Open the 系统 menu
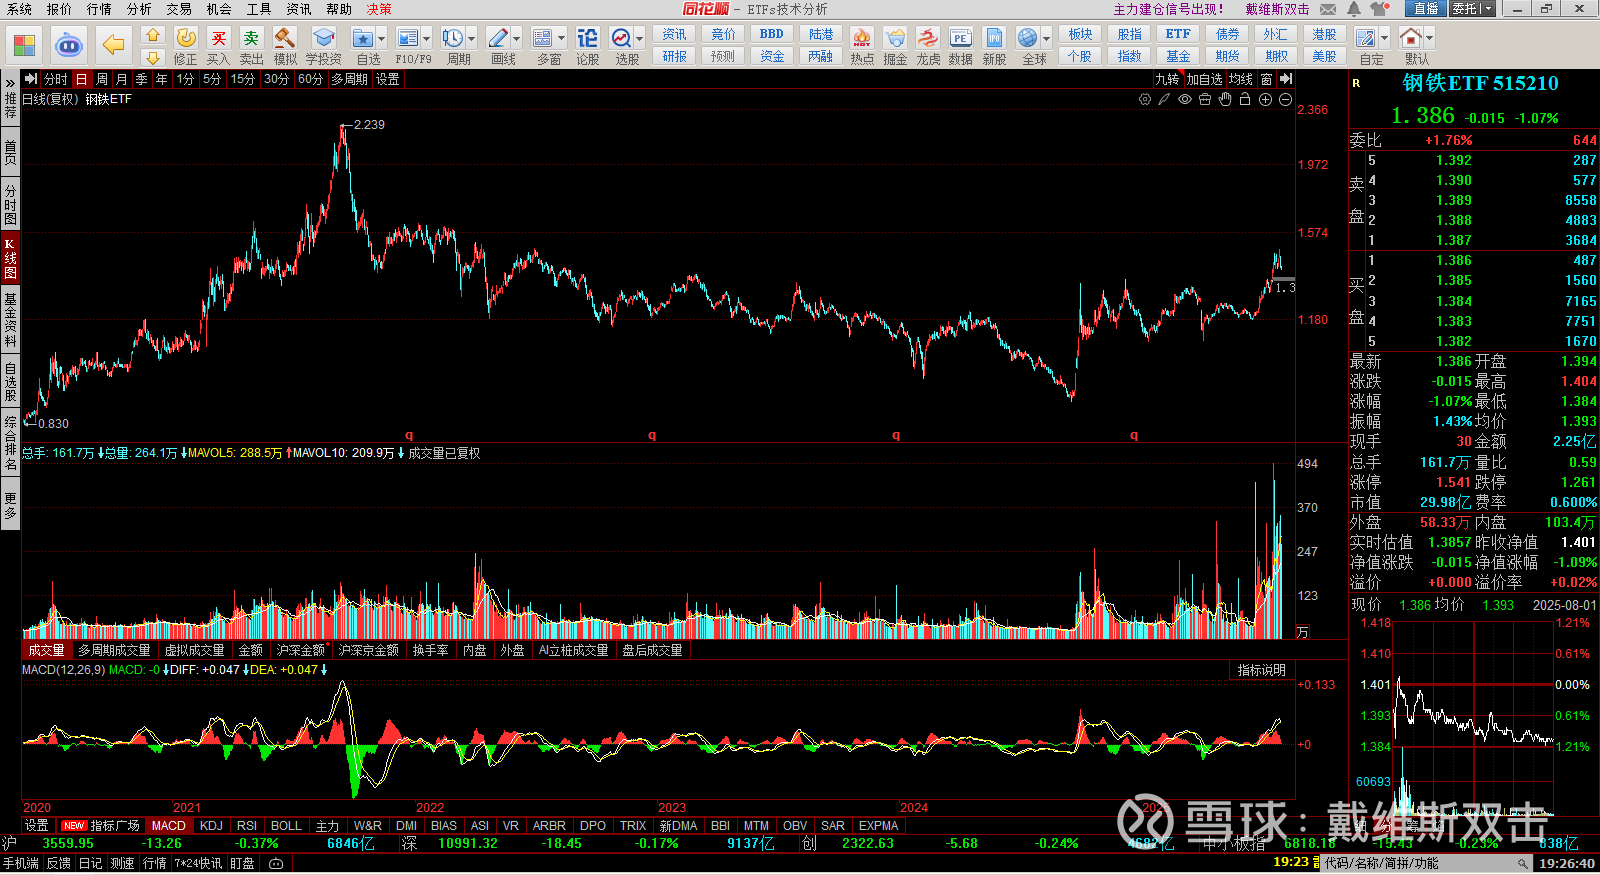Image resolution: width=1600 pixels, height=875 pixels. [19, 9]
